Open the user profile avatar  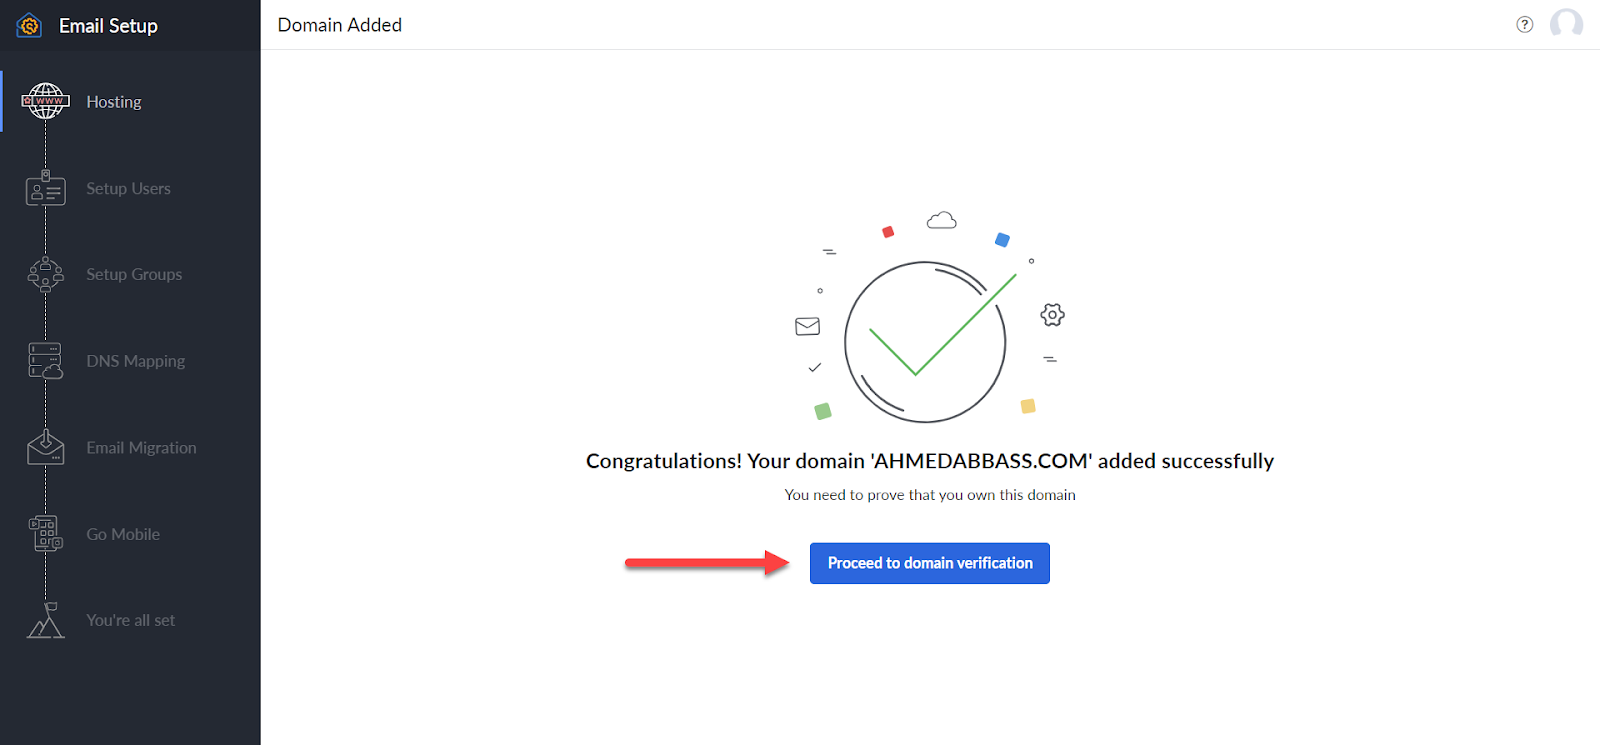[x=1566, y=24]
